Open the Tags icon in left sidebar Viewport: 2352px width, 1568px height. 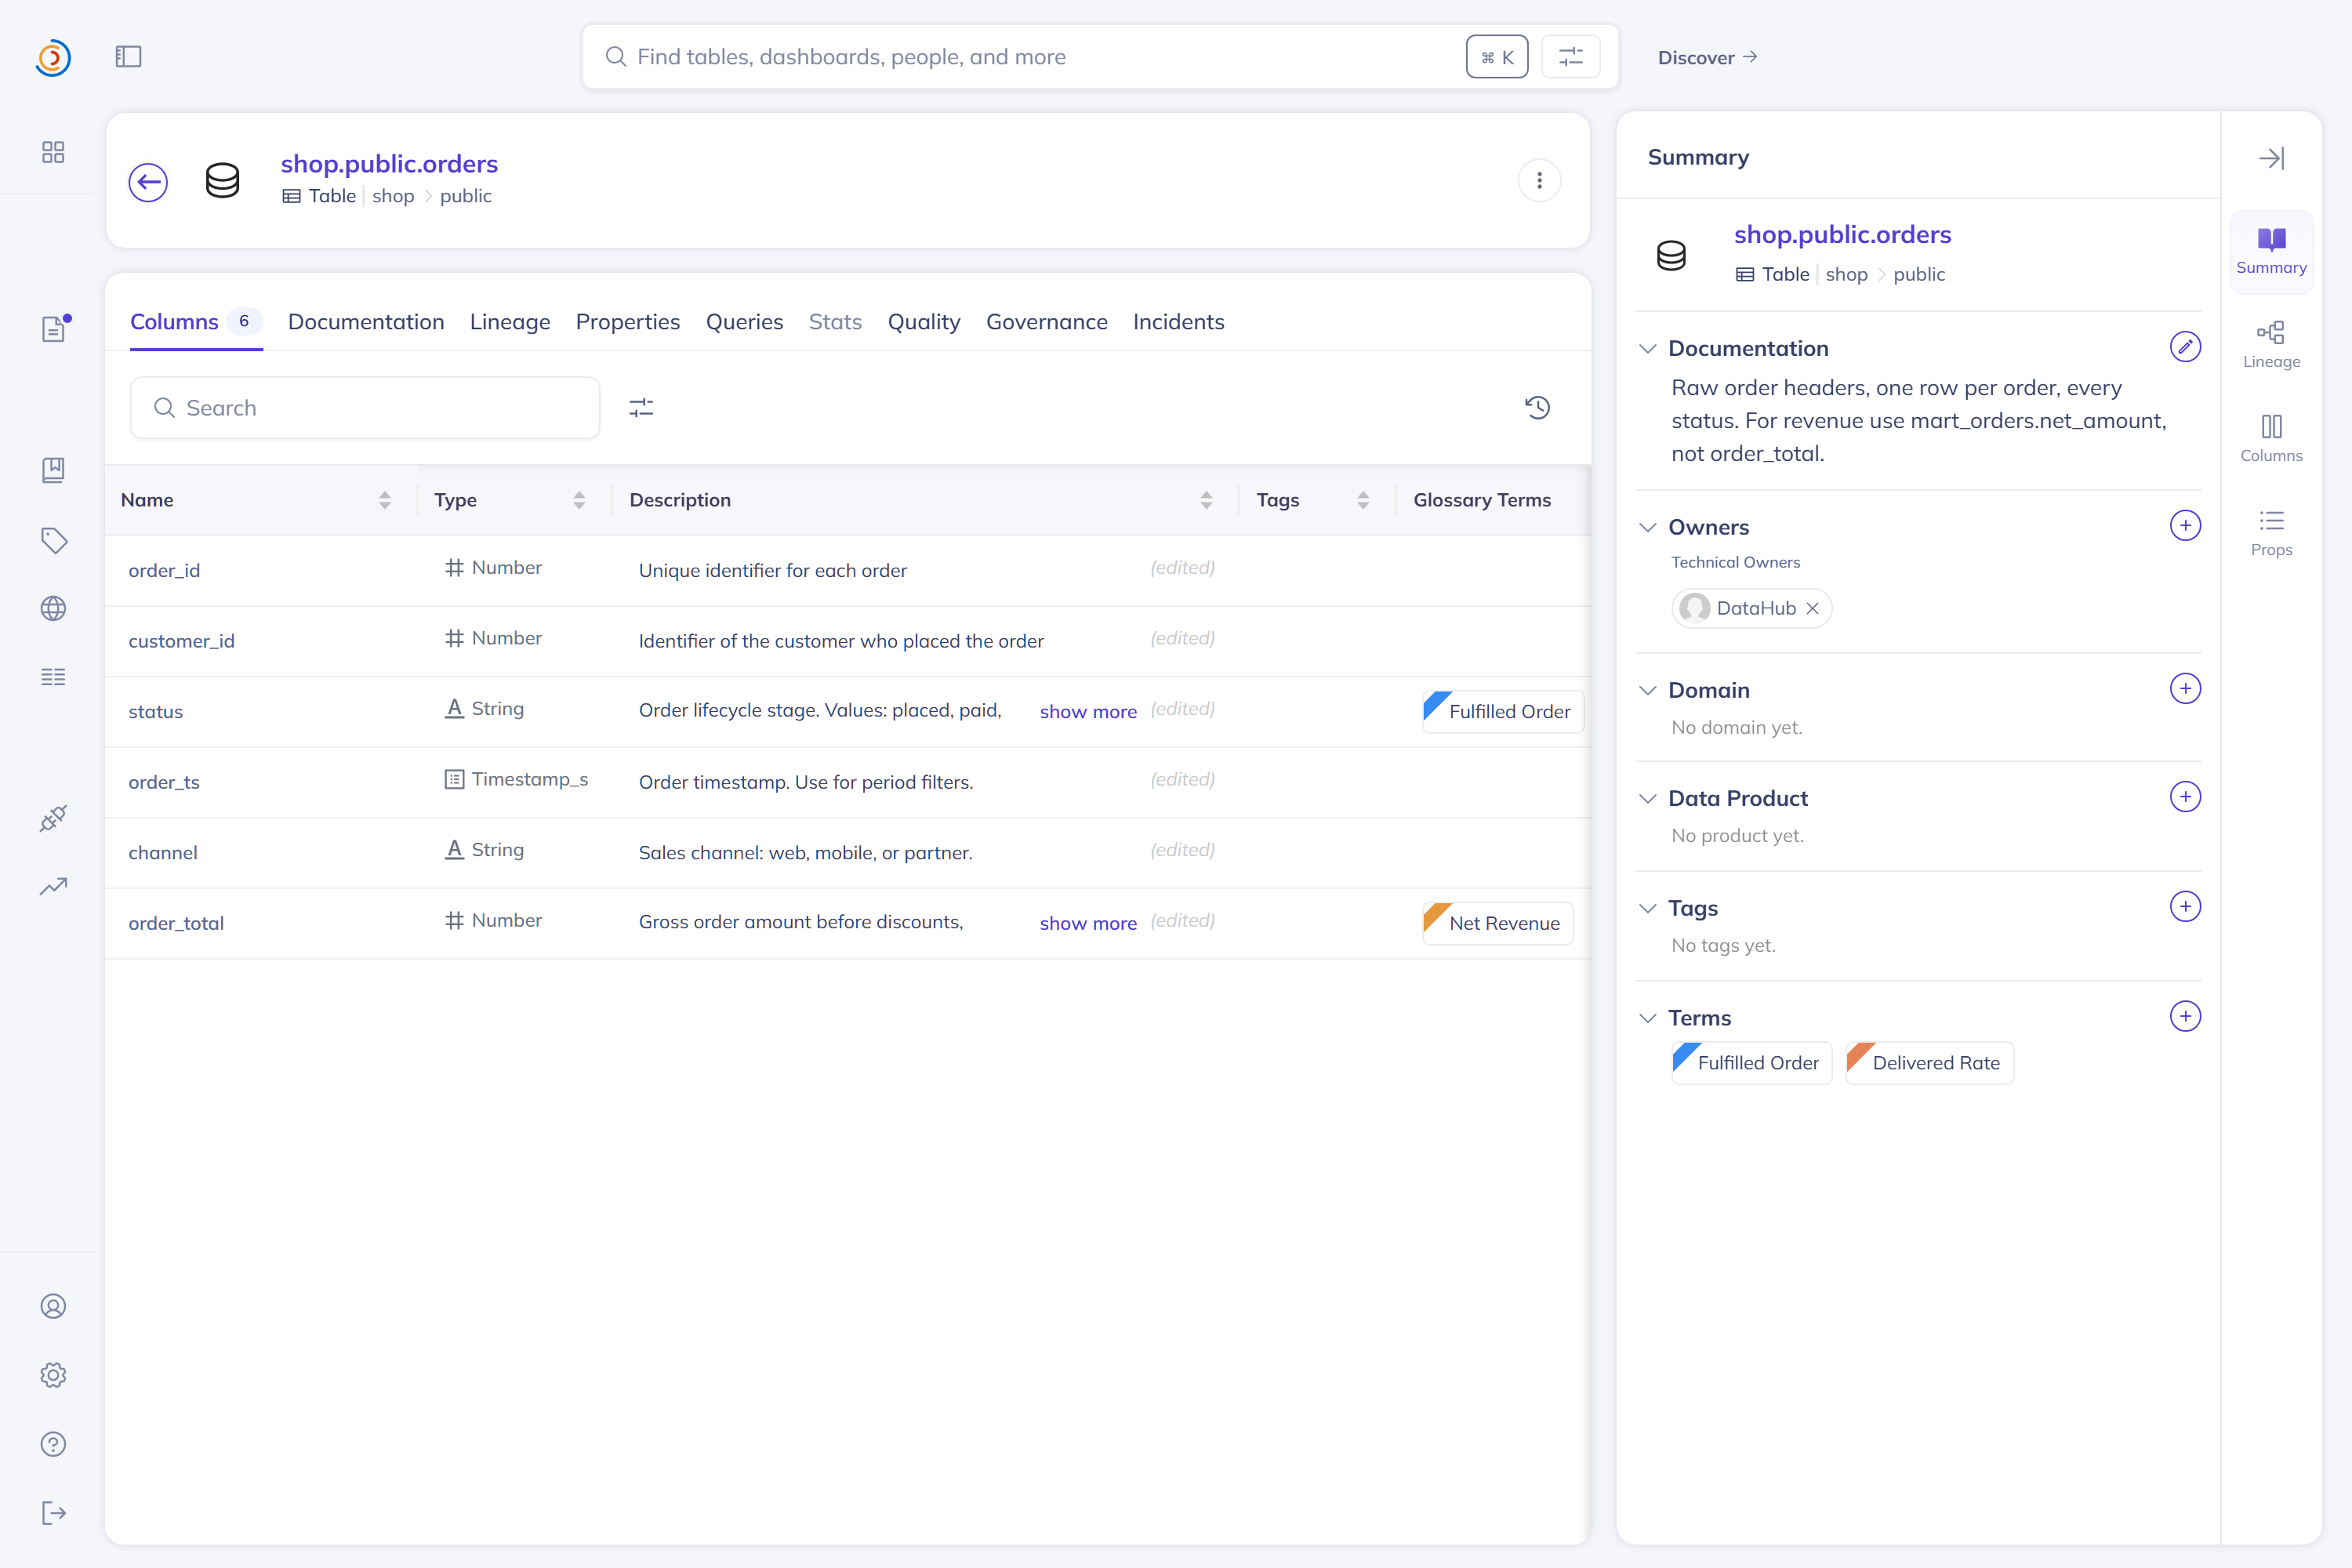click(x=54, y=540)
